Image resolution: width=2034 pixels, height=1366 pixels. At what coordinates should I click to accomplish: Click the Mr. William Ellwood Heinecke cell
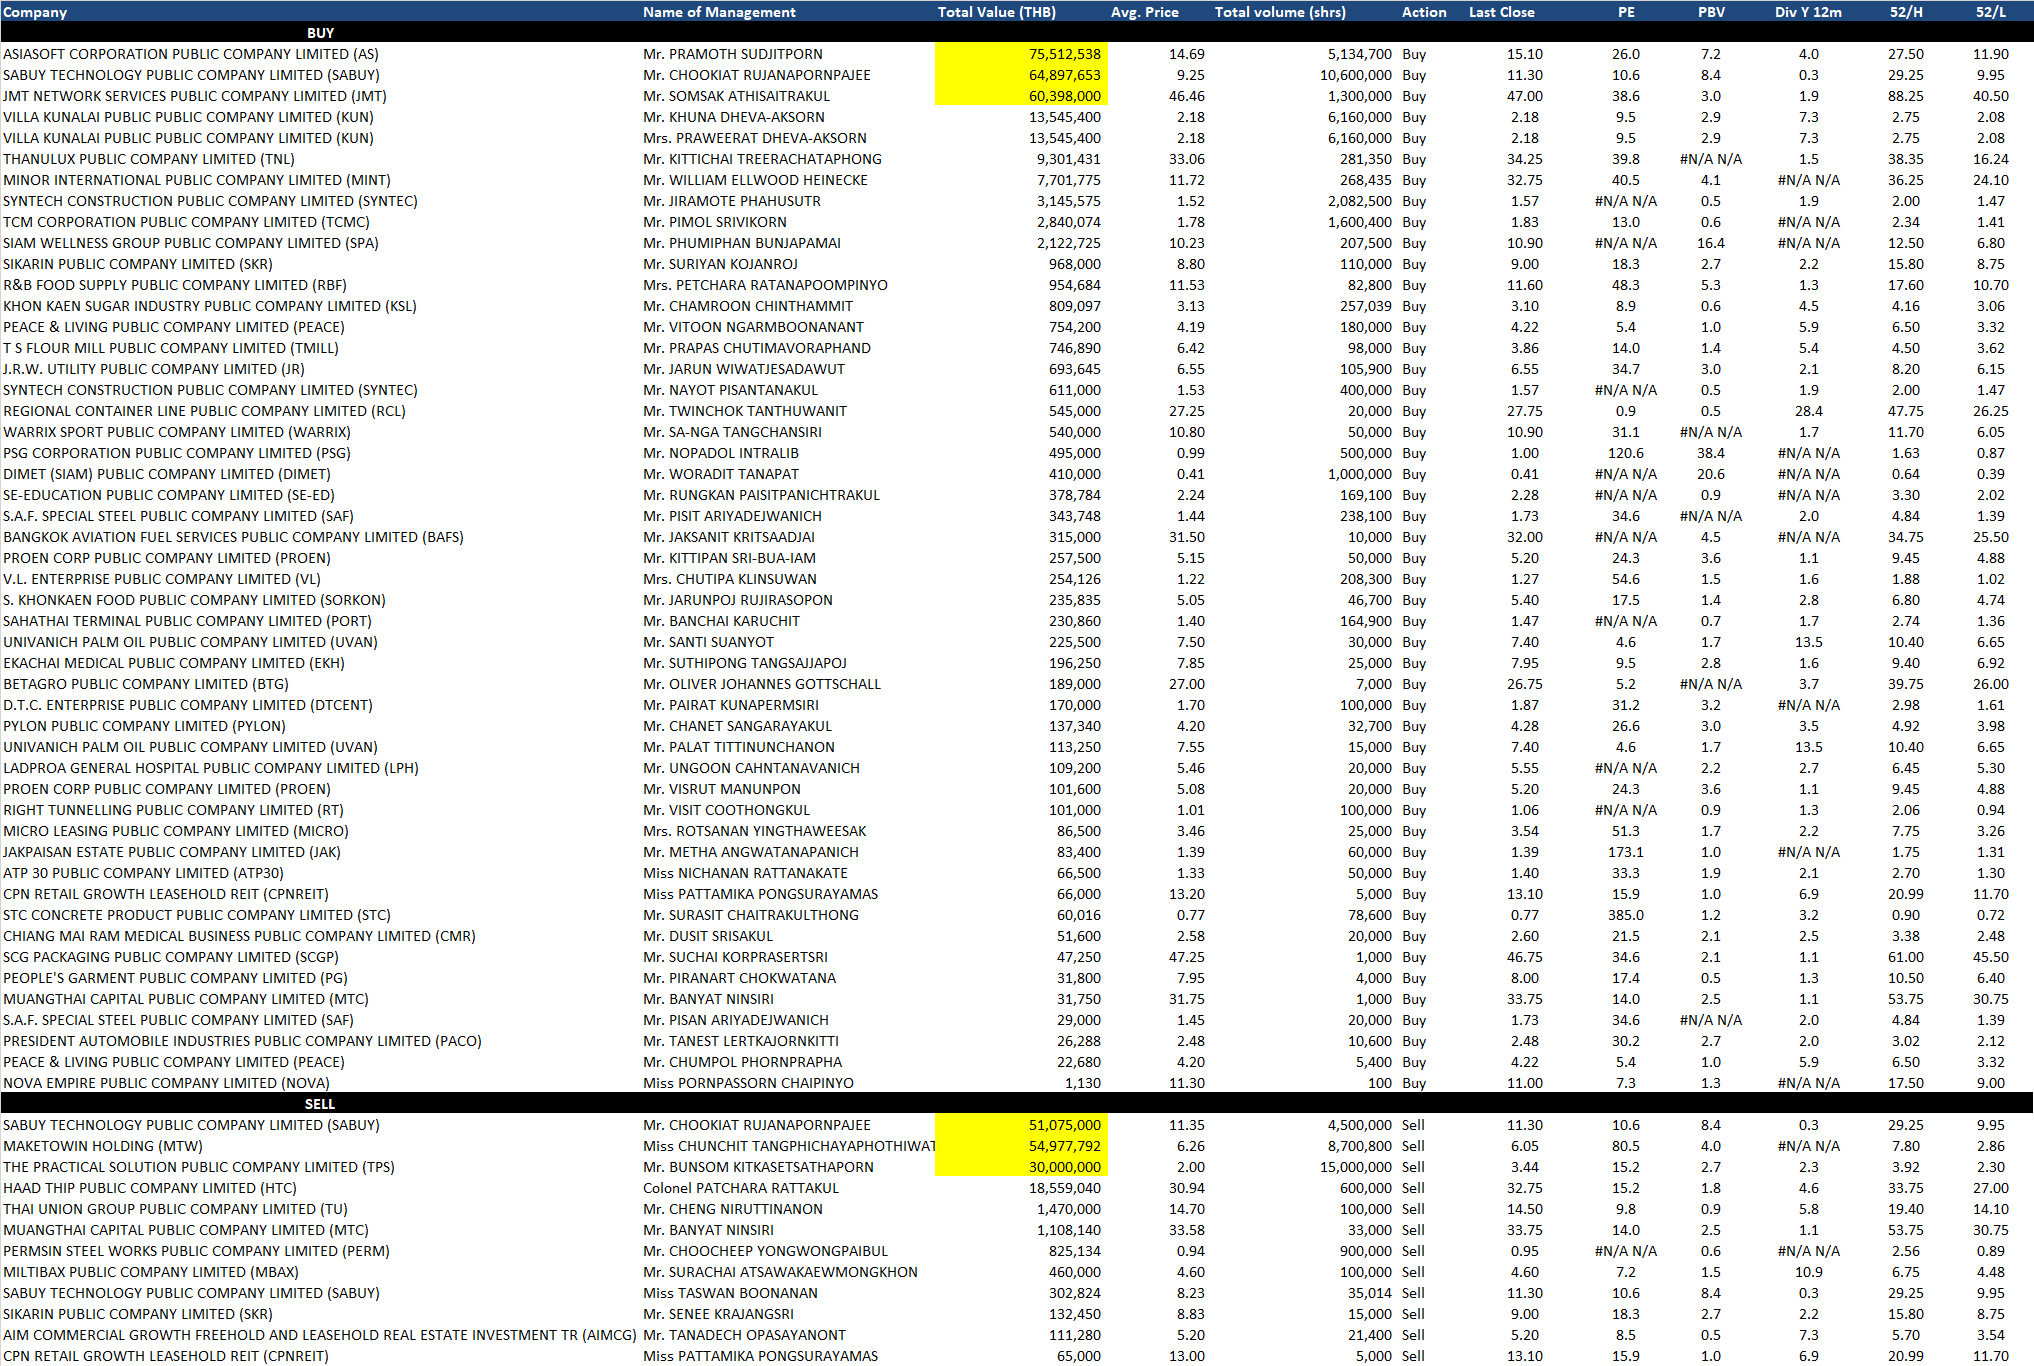tap(755, 180)
